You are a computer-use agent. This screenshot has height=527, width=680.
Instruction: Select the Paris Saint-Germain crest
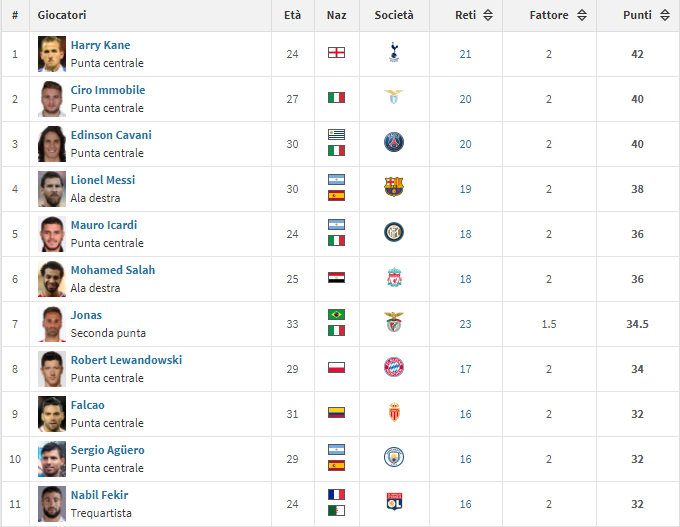[394, 142]
